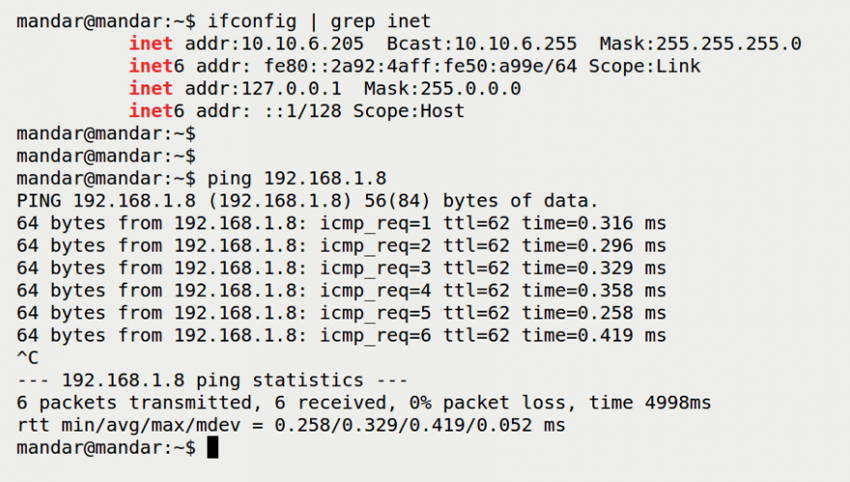Viewport: 850px width, 482px height.
Task: Click the time=0.358 ms value
Action: 594,291
